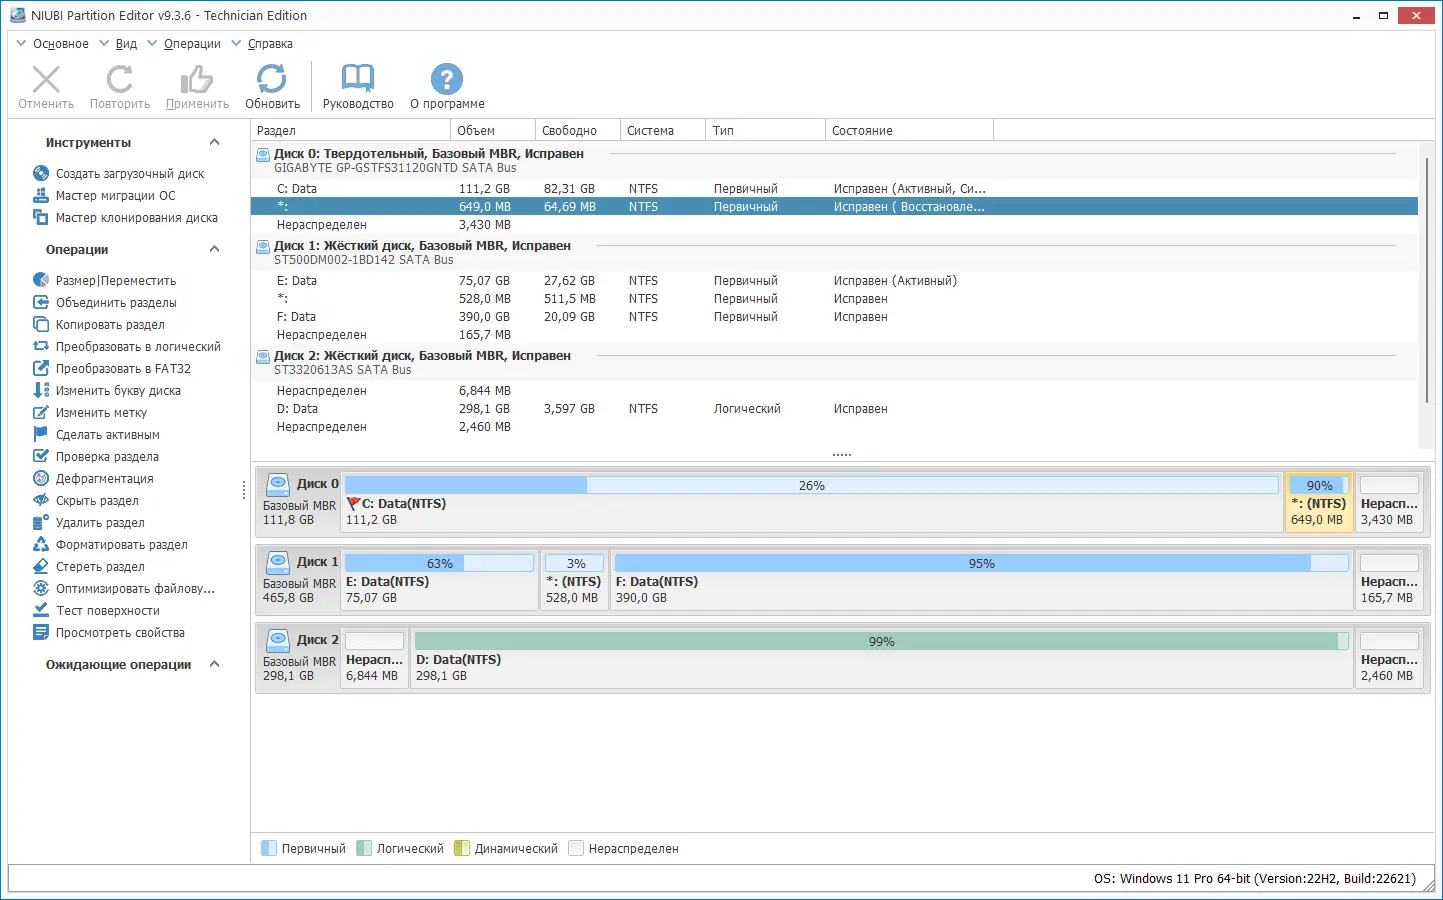1443x900 pixels.
Task: Open the Основное menu
Action: point(60,44)
